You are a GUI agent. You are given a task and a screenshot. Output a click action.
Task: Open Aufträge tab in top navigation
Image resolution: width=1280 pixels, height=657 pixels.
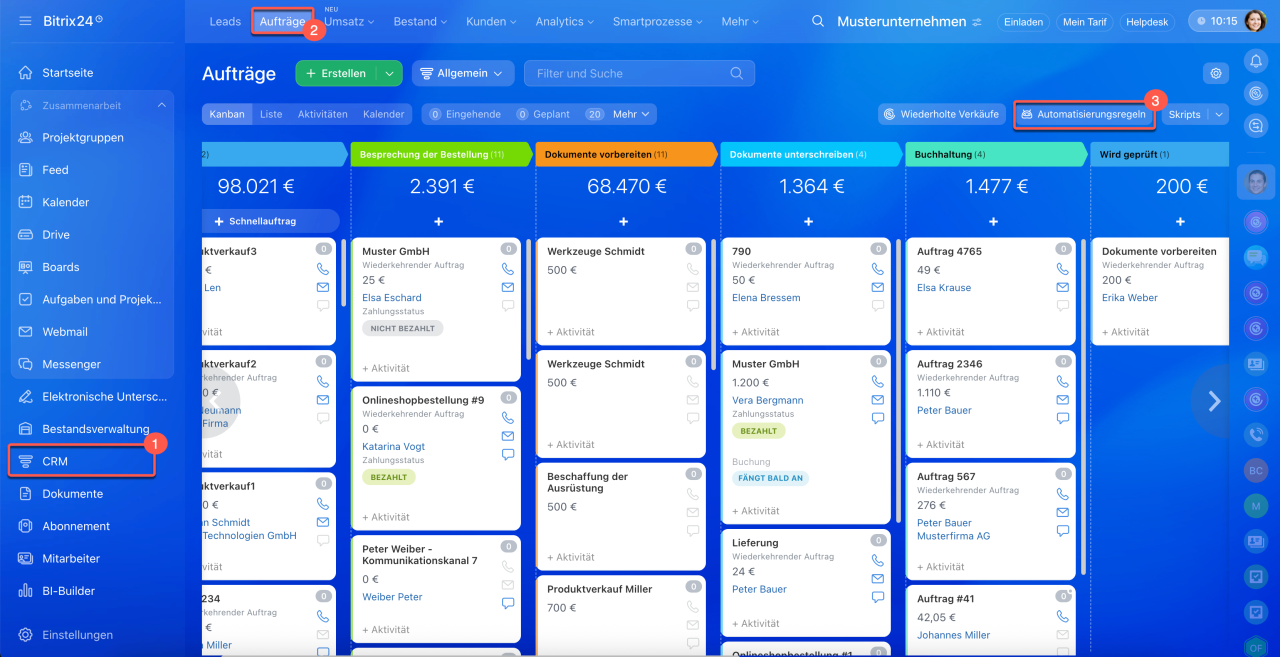click(x=282, y=21)
